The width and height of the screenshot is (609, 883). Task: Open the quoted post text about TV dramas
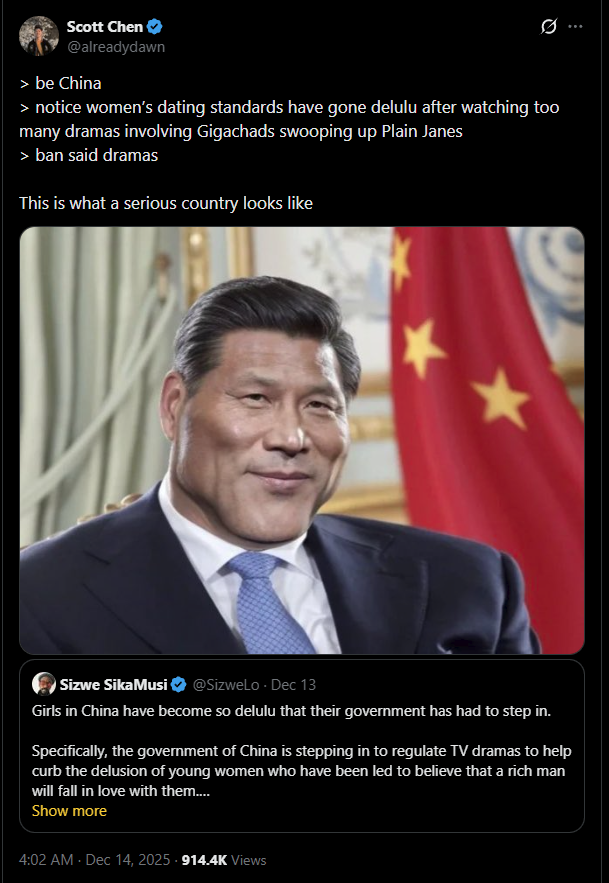[301, 771]
